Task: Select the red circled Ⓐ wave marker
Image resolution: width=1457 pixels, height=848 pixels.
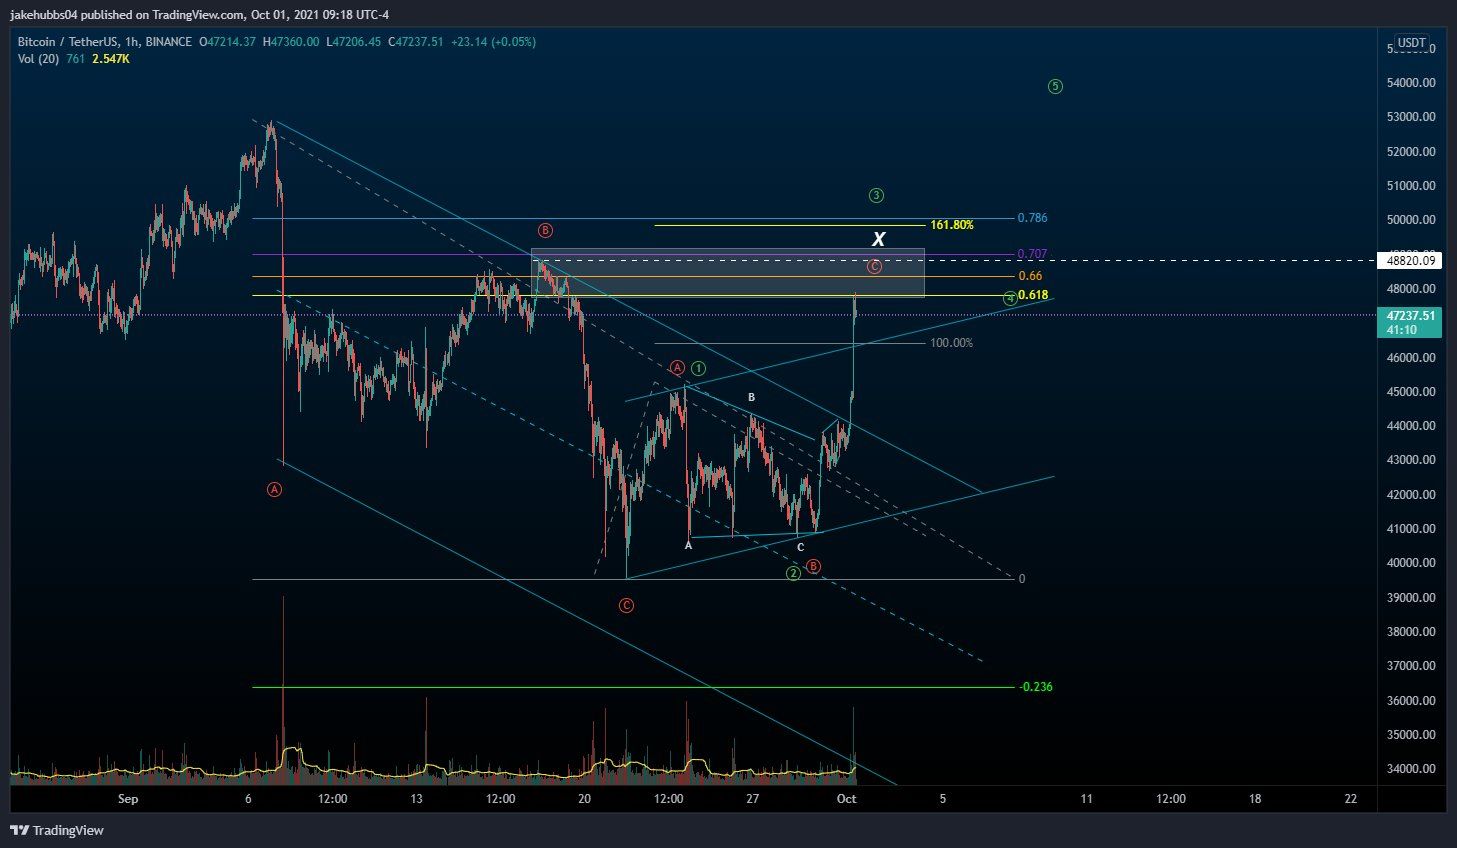Action: [x=275, y=489]
